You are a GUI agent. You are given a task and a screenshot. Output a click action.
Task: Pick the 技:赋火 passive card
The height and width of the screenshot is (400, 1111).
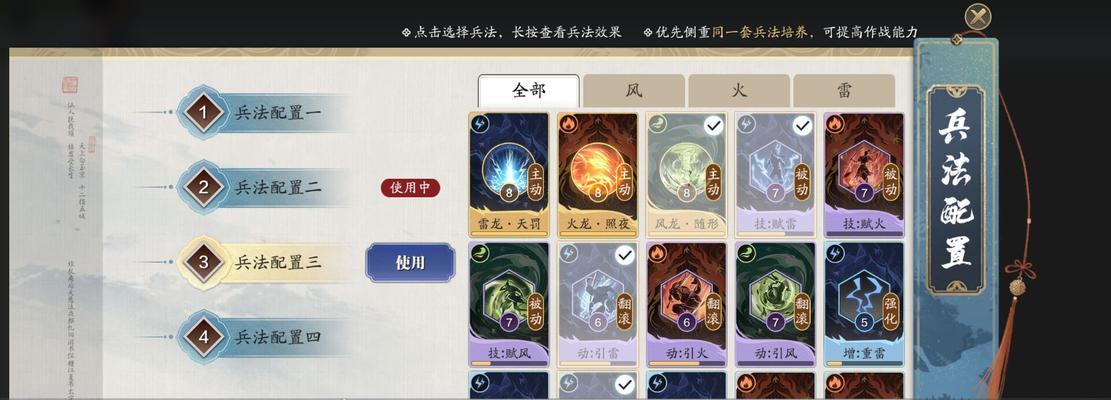(864, 175)
